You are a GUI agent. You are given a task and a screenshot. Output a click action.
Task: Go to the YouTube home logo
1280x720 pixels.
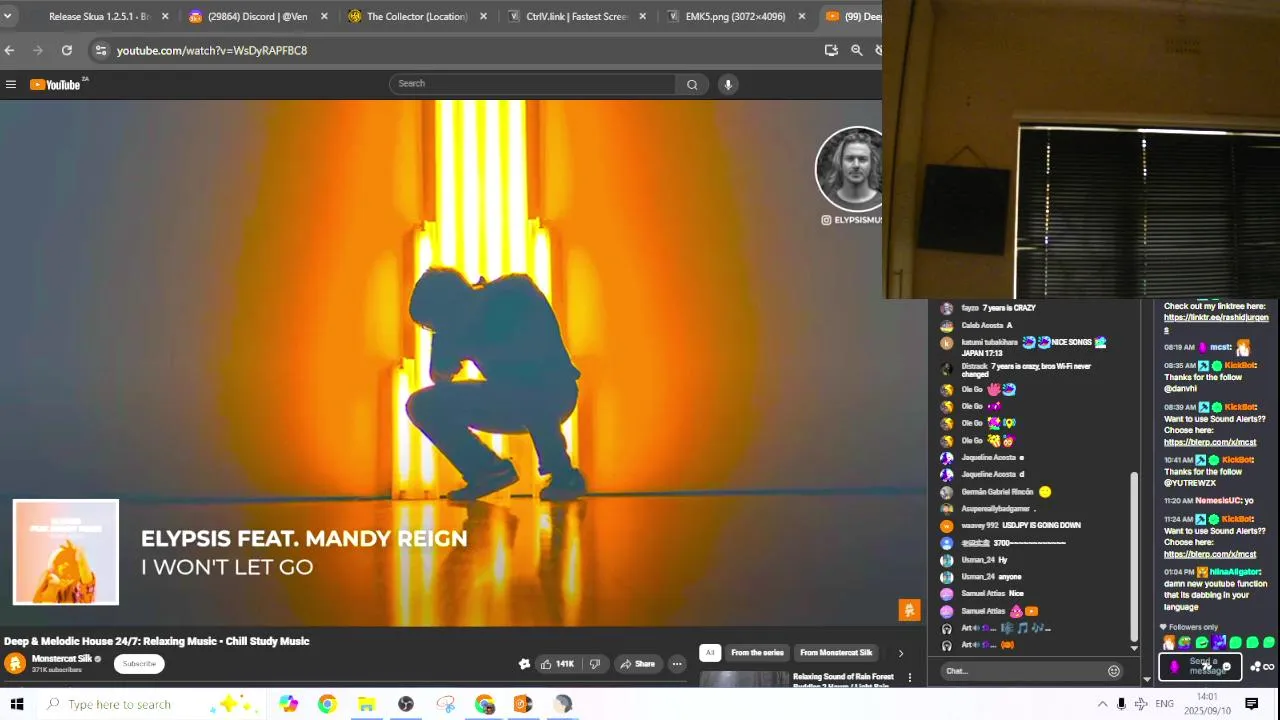pos(55,85)
